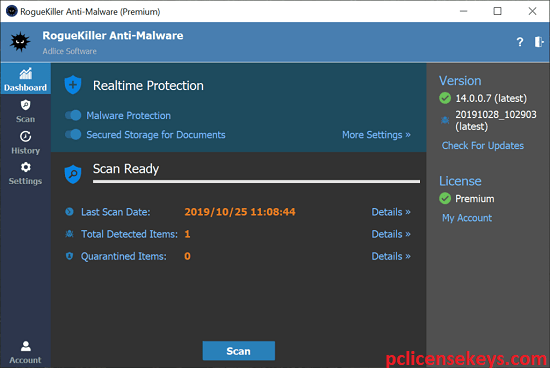The height and width of the screenshot is (368, 550).
Task: Click the green check next to version 14.0.0.7
Action: pyautogui.click(x=445, y=98)
